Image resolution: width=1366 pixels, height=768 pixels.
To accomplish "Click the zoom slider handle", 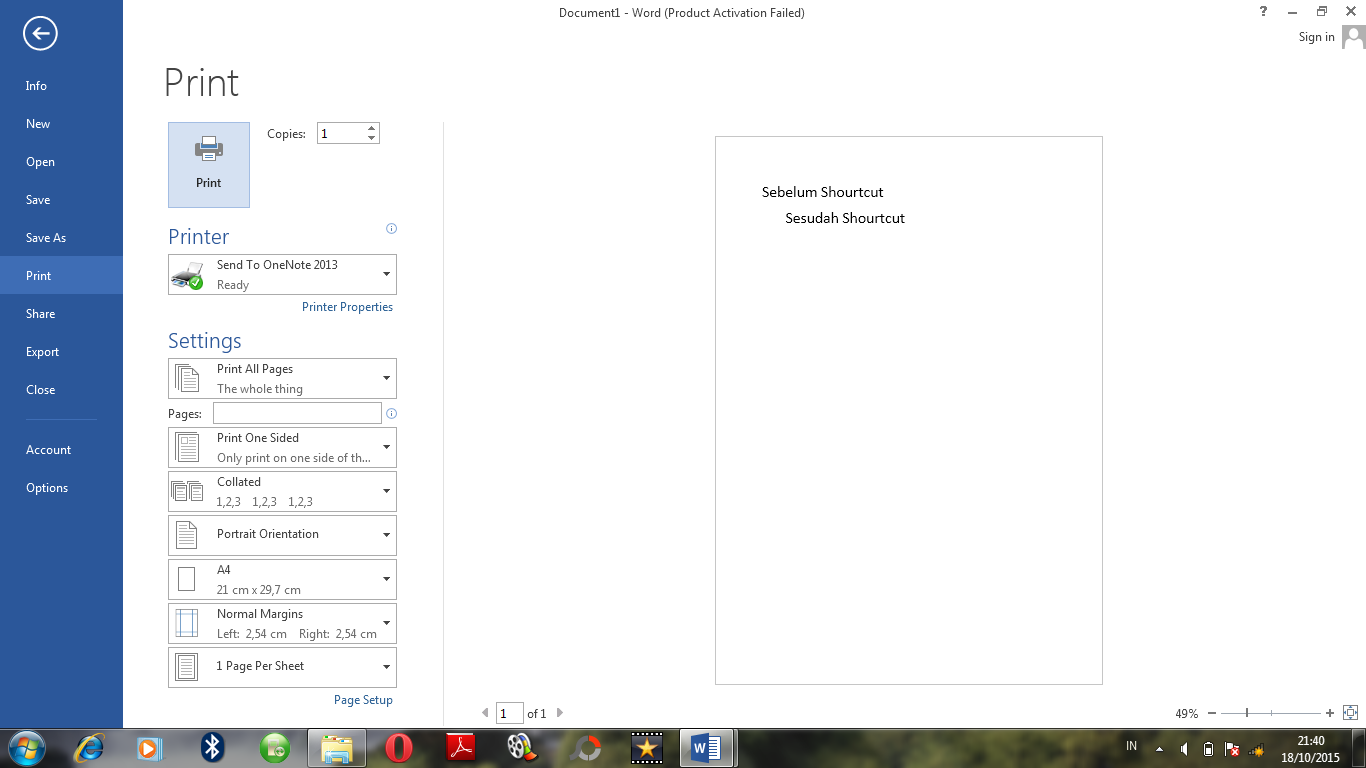I will click(x=1247, y=713).
